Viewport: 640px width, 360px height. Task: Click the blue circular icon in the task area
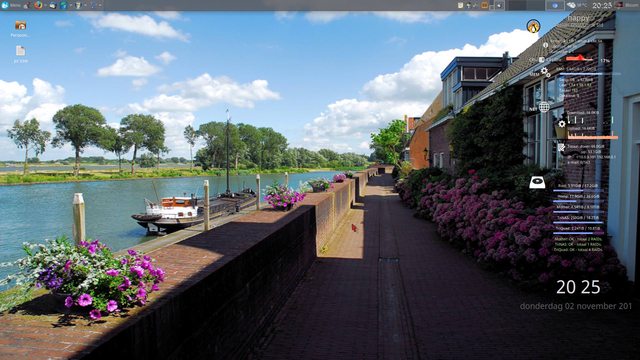point(555,5)
